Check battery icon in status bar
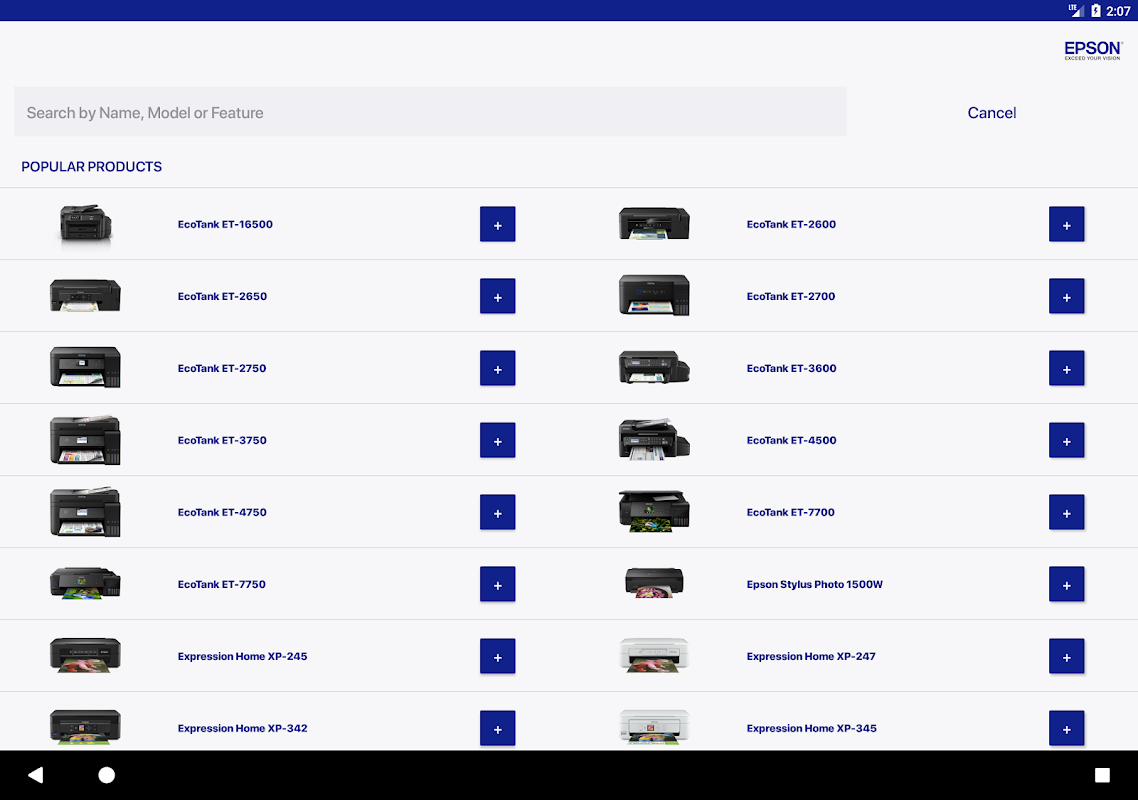Image resolution: width=1138 pixels, height=800 pixels. [x=1096, y=10]
